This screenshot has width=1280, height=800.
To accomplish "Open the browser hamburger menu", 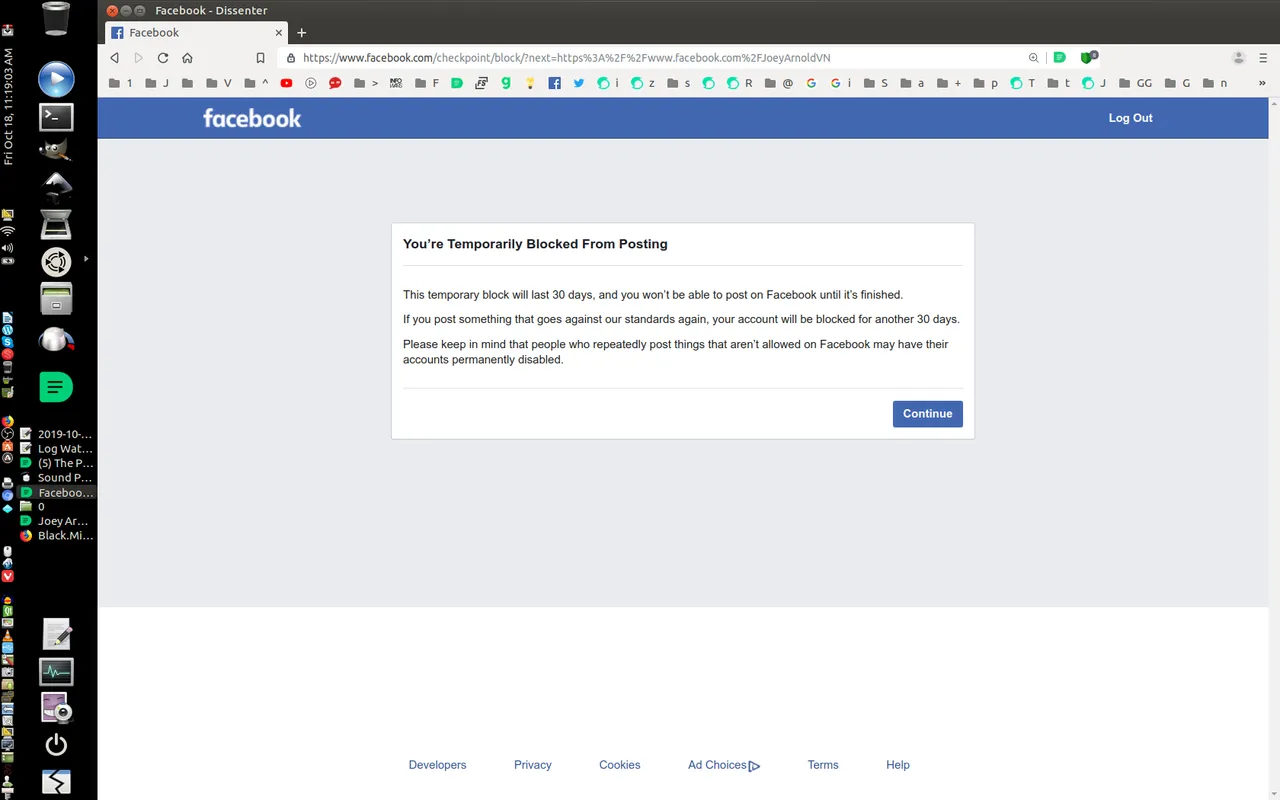I will pos(1264,58).
